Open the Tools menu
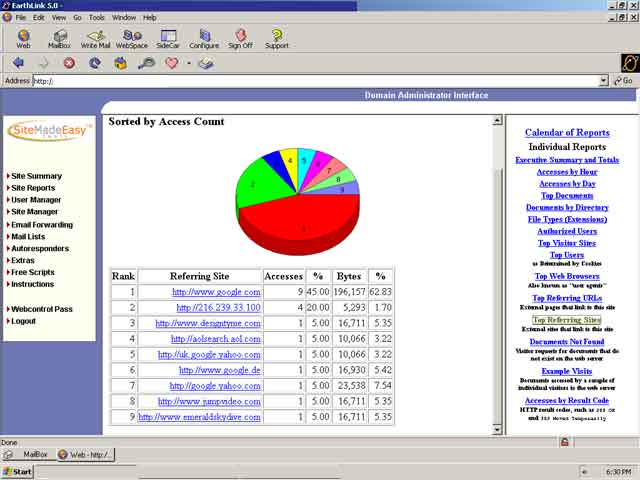This screenshot has height=480, width=640. pyautogui.click(x=96, y=17)
